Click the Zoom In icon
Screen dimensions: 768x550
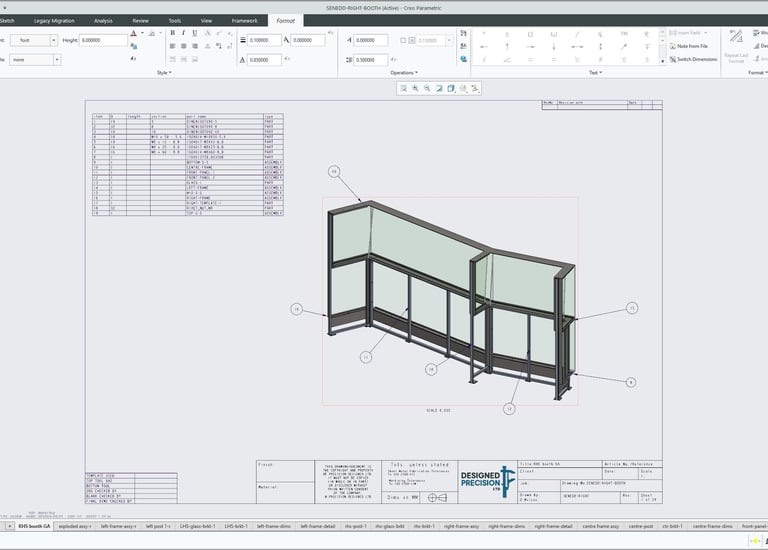[x=415, y=88]
